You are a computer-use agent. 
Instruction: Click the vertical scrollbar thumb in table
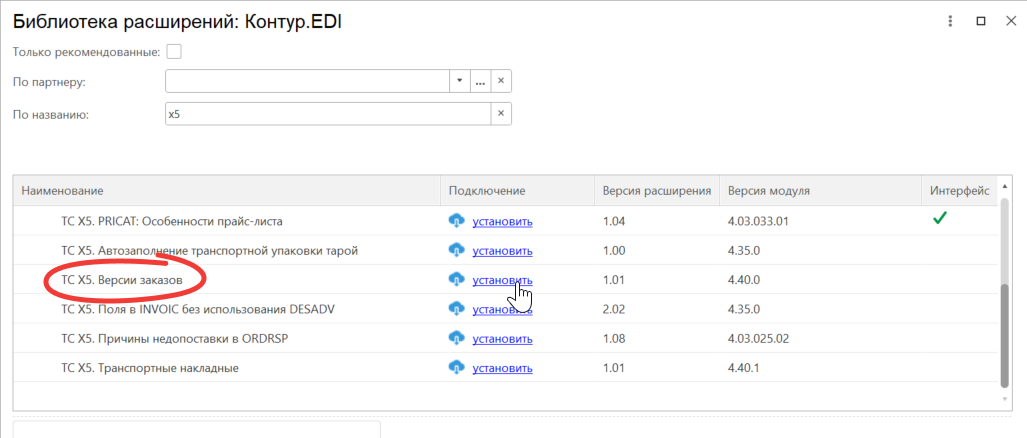point(1005,336)
